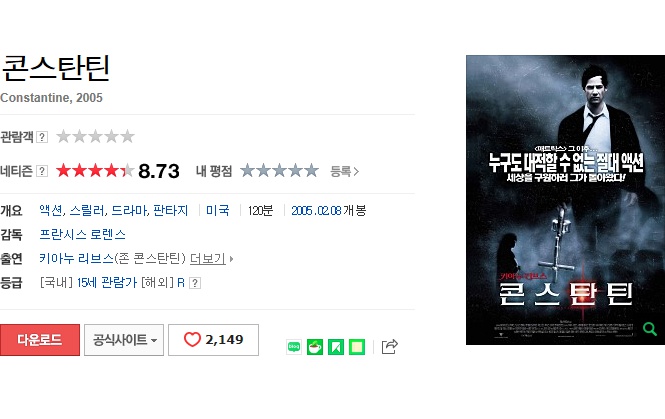
Task: Set my rating on the 내 평점 stars
Action: coord(279,171)
